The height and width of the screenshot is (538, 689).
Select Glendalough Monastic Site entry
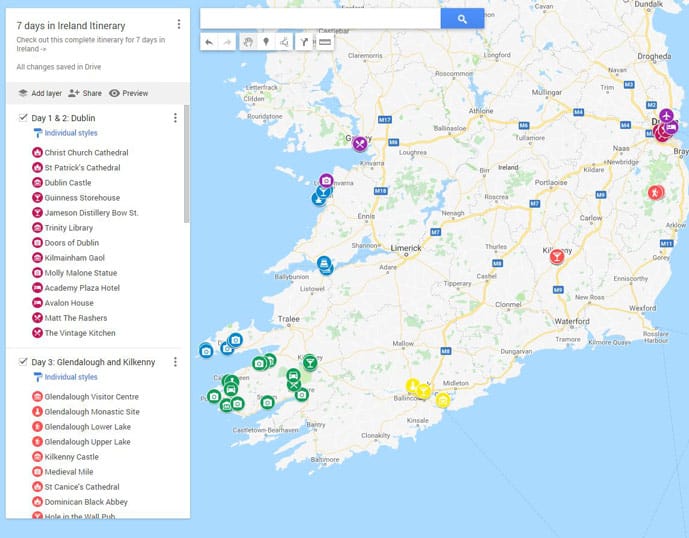[x=86, y=411]
